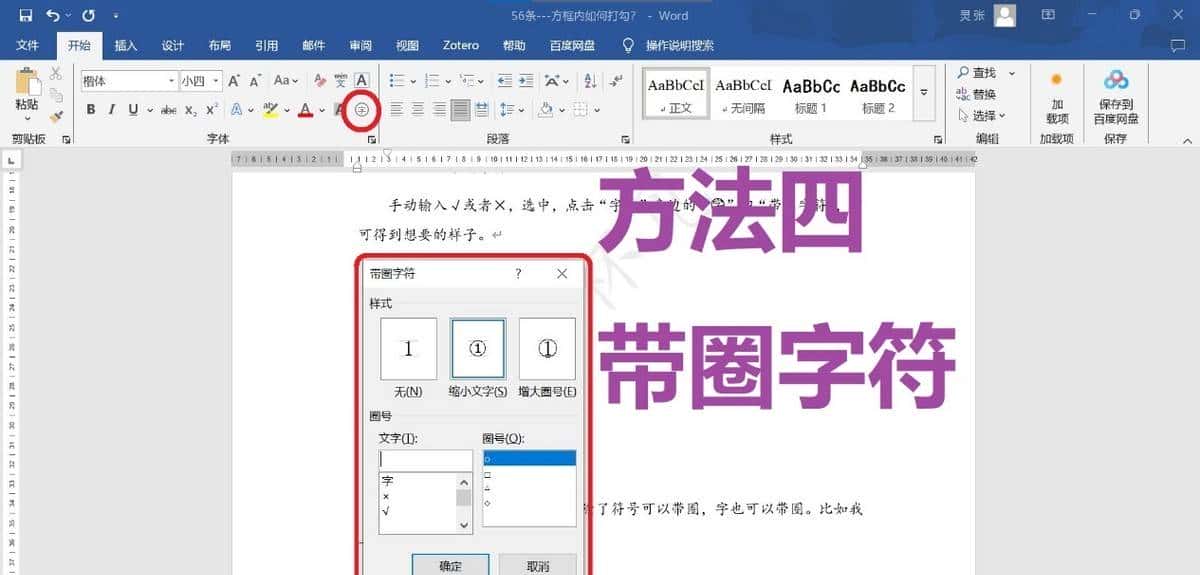Switch to the 插入 tab
This screenshot has height=575, width=1200.
pyautogui.click(x=126, y=45)
